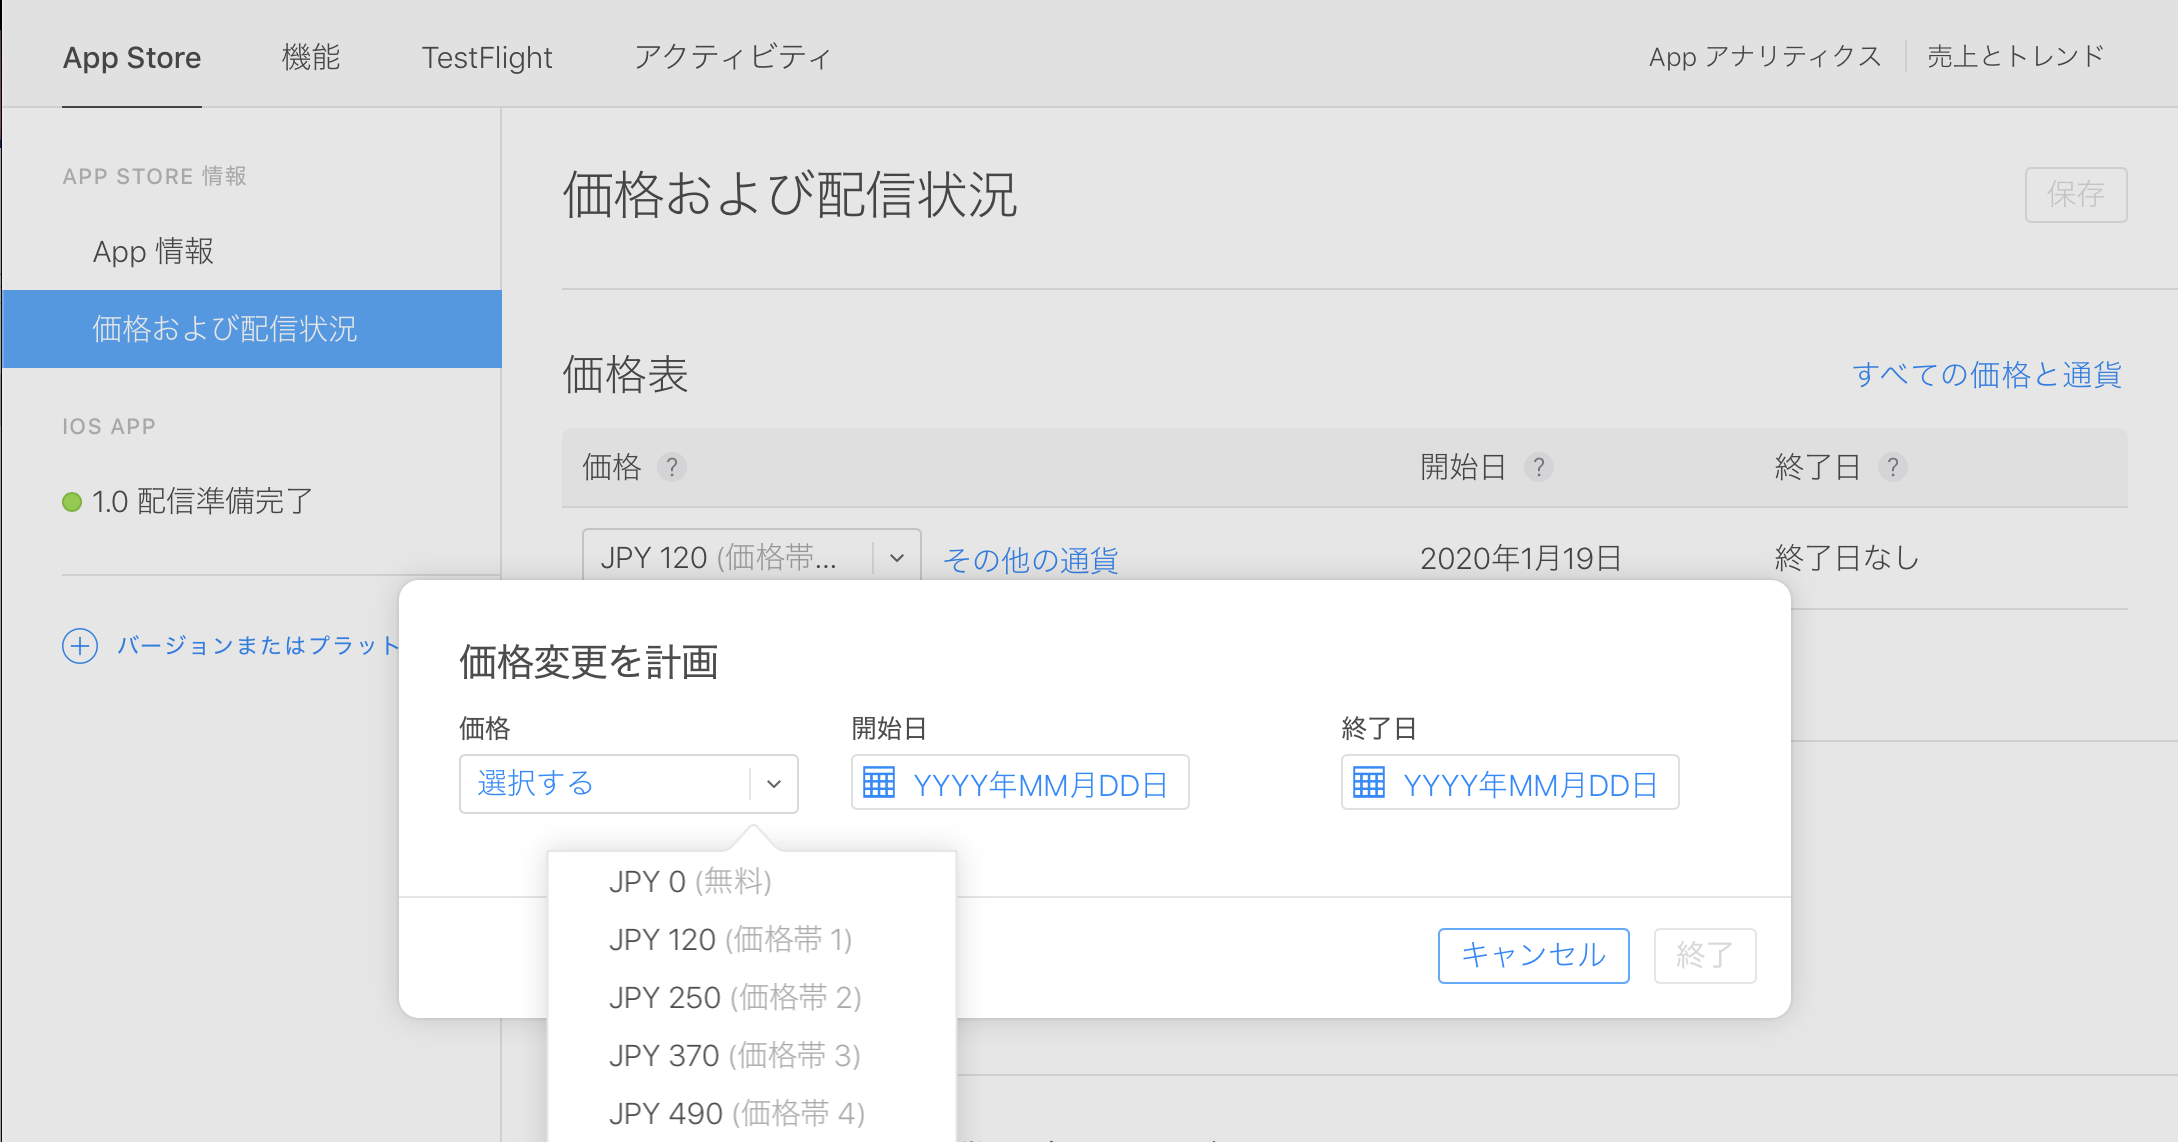Select JPY 0 (無料) from the price list
Image resolution: width=2178 pixels, height=1142 pixels.
tap(690, 881)
